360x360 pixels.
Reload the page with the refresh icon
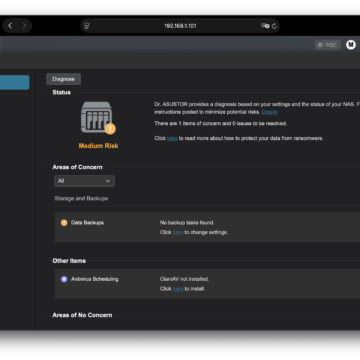click(x=274, y=26)
